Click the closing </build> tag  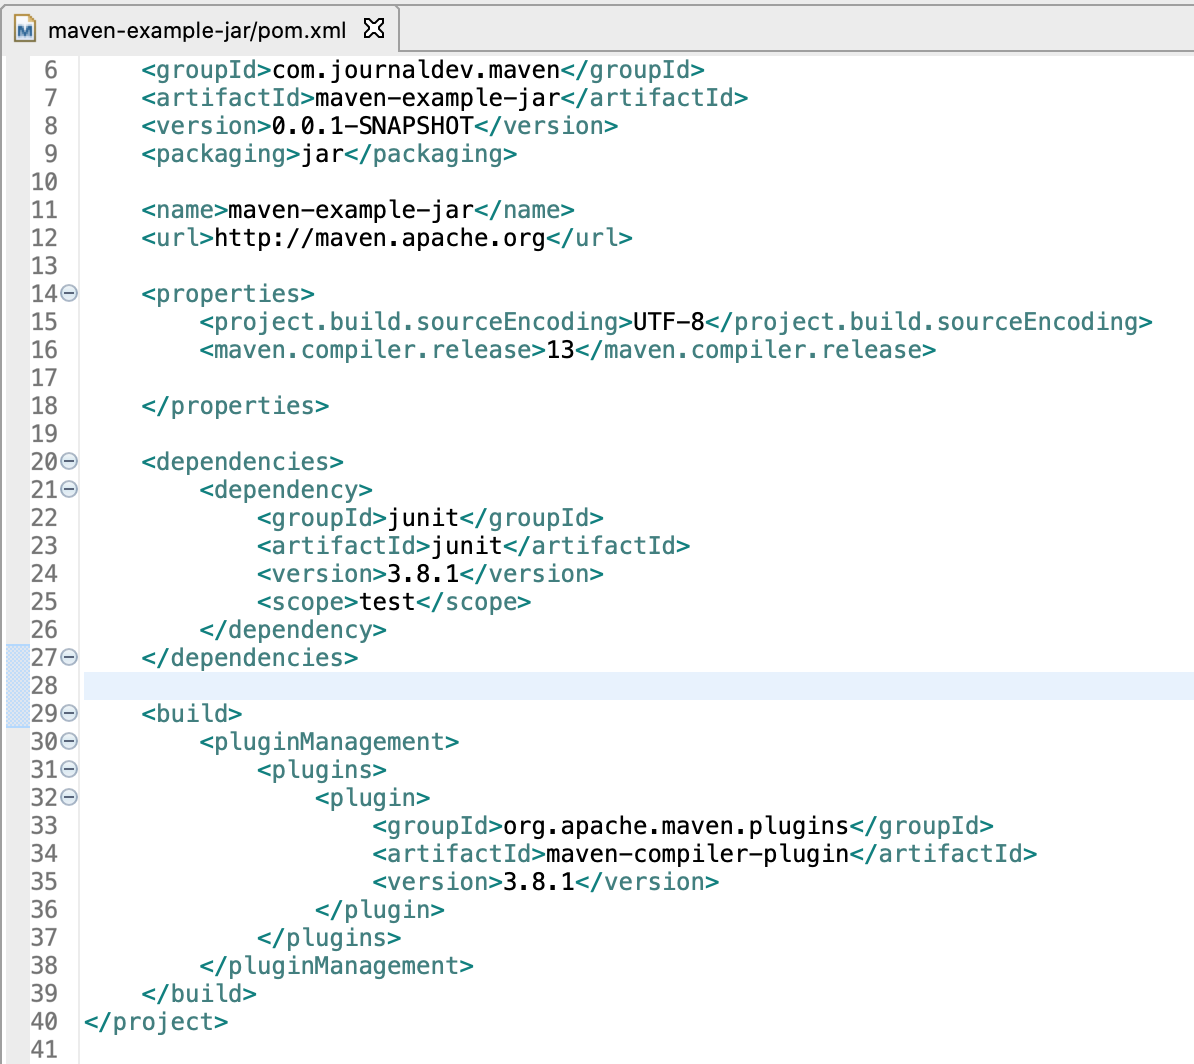point(199,993)
